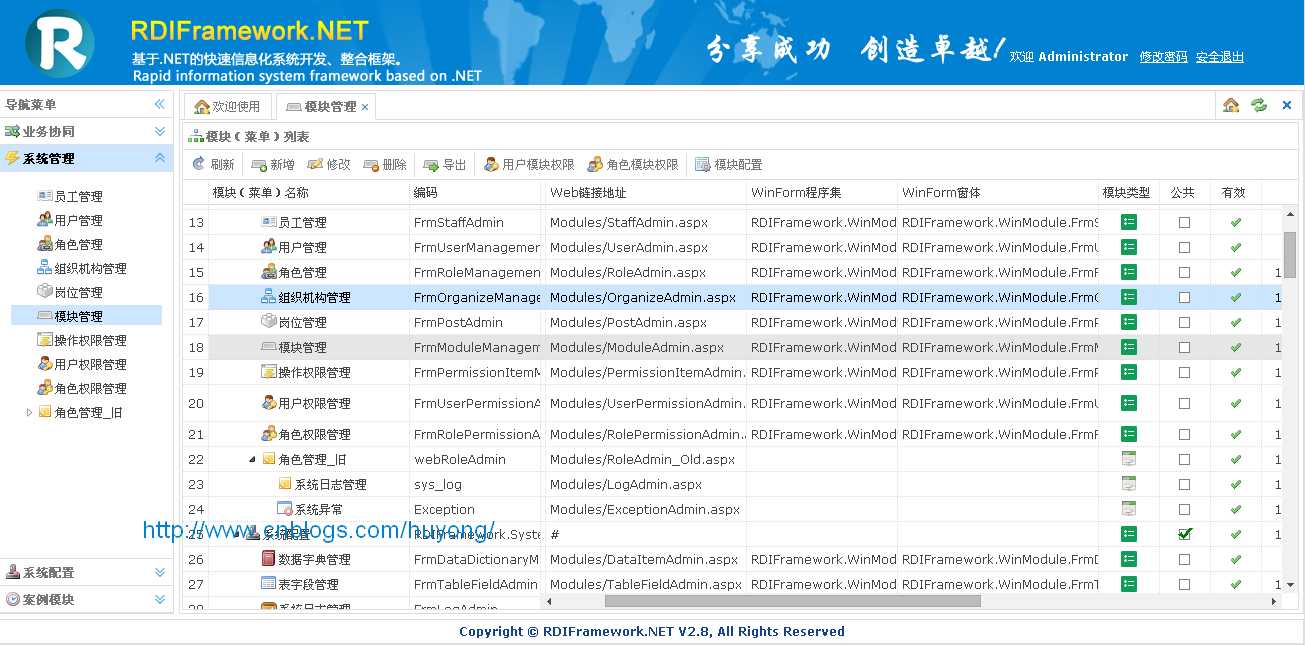Collapse the navigation menu (导航菜单) panel
Viewport: 1305px width, 645px height.
(x=159, y=104)
